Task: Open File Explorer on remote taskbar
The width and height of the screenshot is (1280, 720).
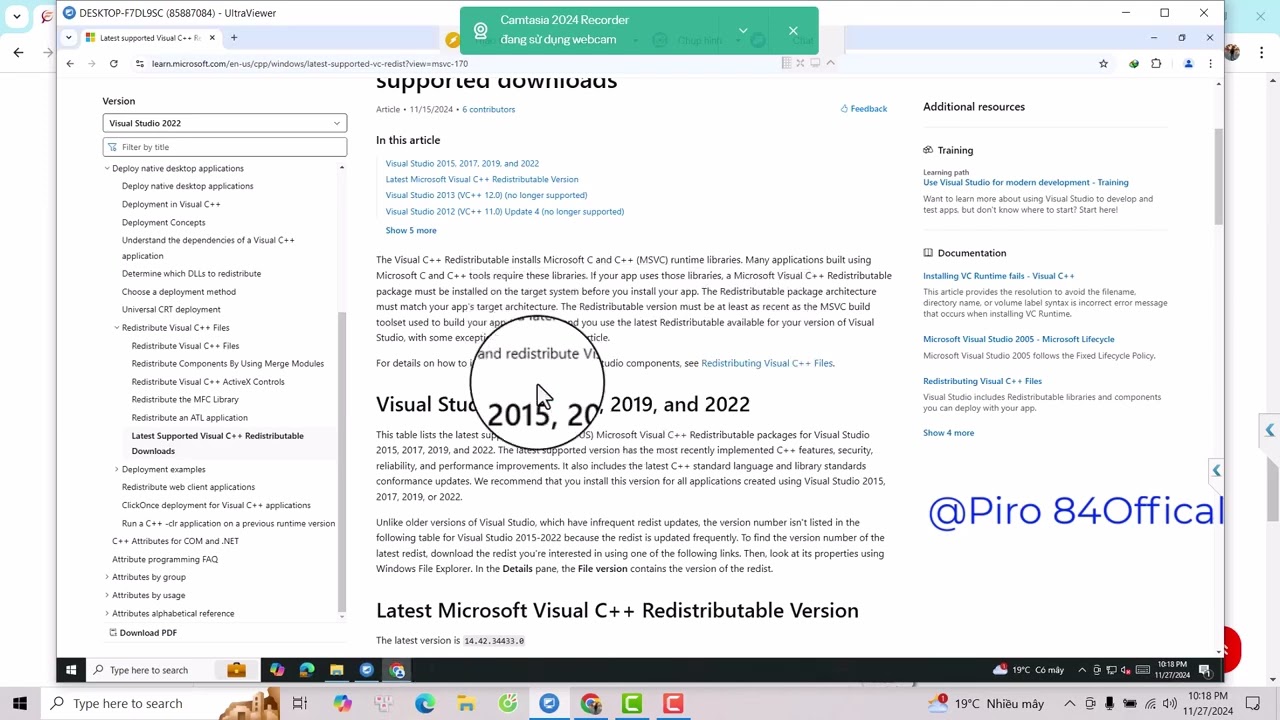Action: [x=337, y=670]
